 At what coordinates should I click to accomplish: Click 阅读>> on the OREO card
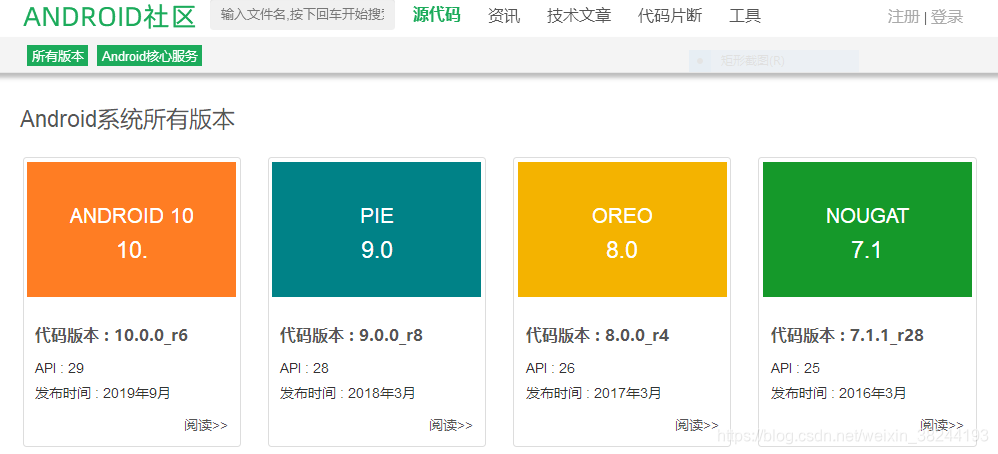[x=697, y=425]
